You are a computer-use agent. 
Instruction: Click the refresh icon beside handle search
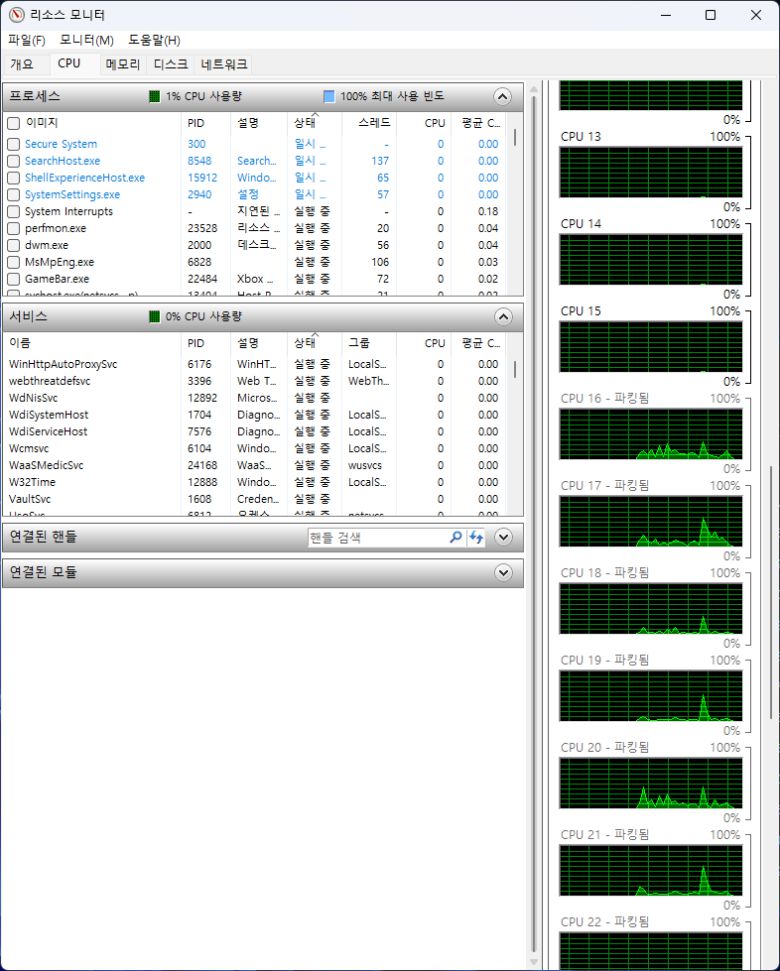(476, 537)
